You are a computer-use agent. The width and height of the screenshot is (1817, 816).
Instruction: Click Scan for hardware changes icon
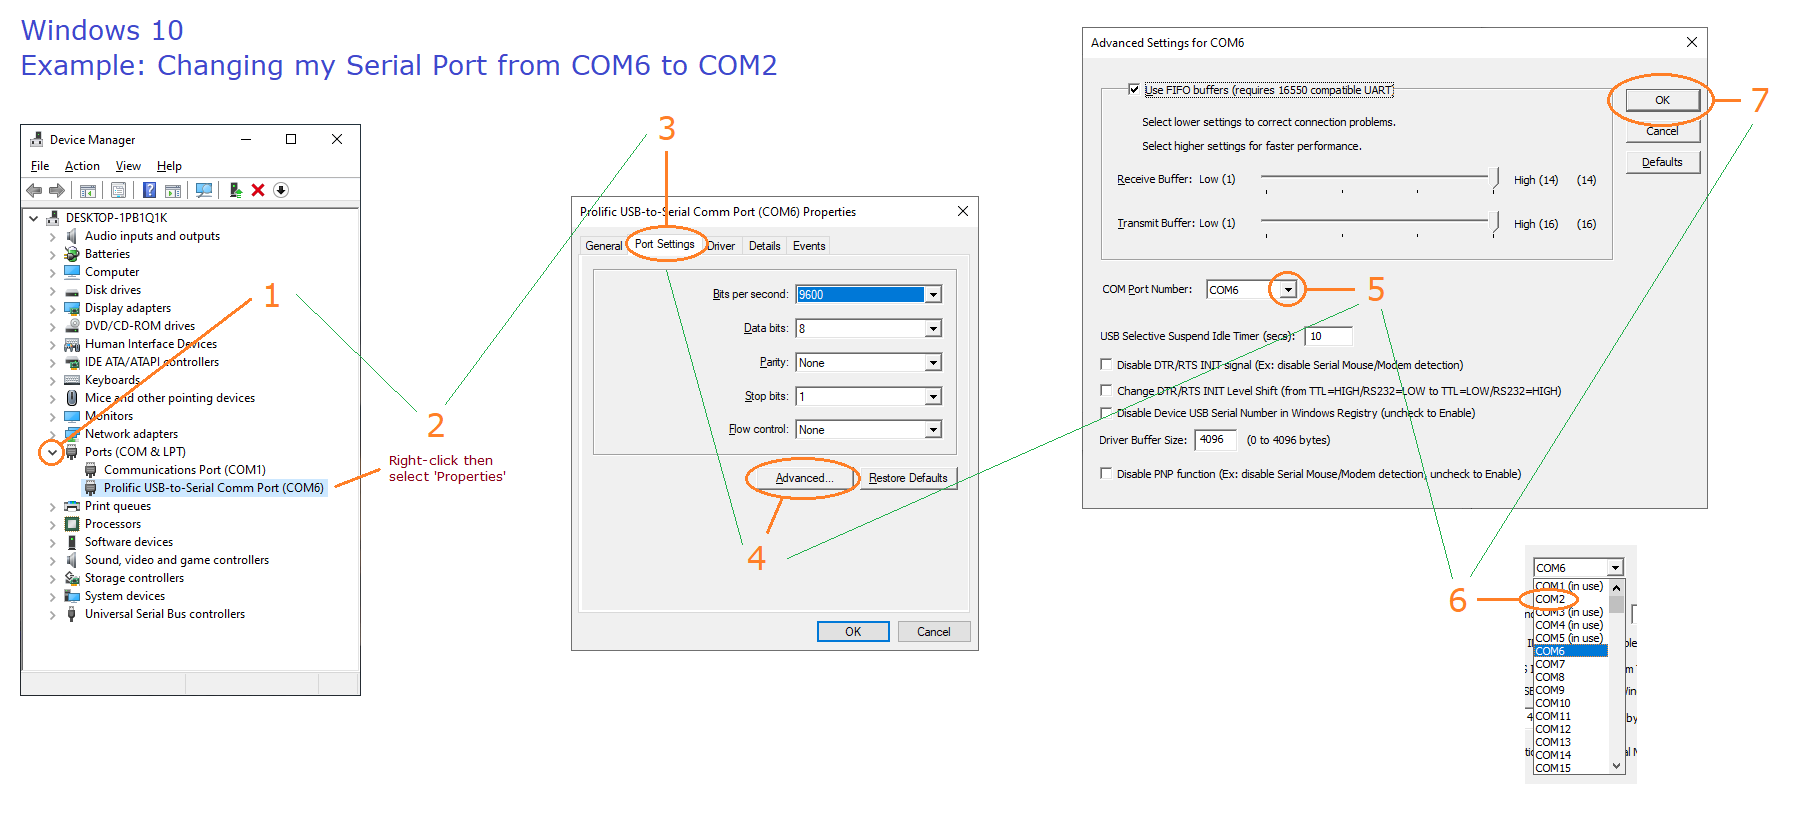point(204,190)
